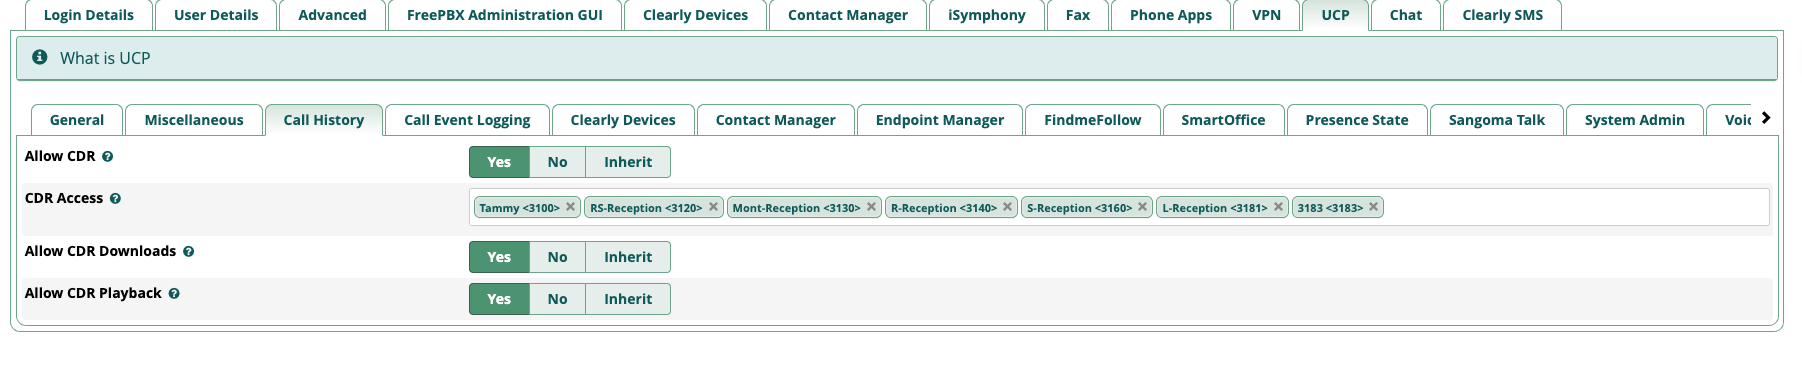The width and height of the screenshot is (1802, 372).
Task: Remove RS-Reception <3120> tag
Action: click(713, 207)
